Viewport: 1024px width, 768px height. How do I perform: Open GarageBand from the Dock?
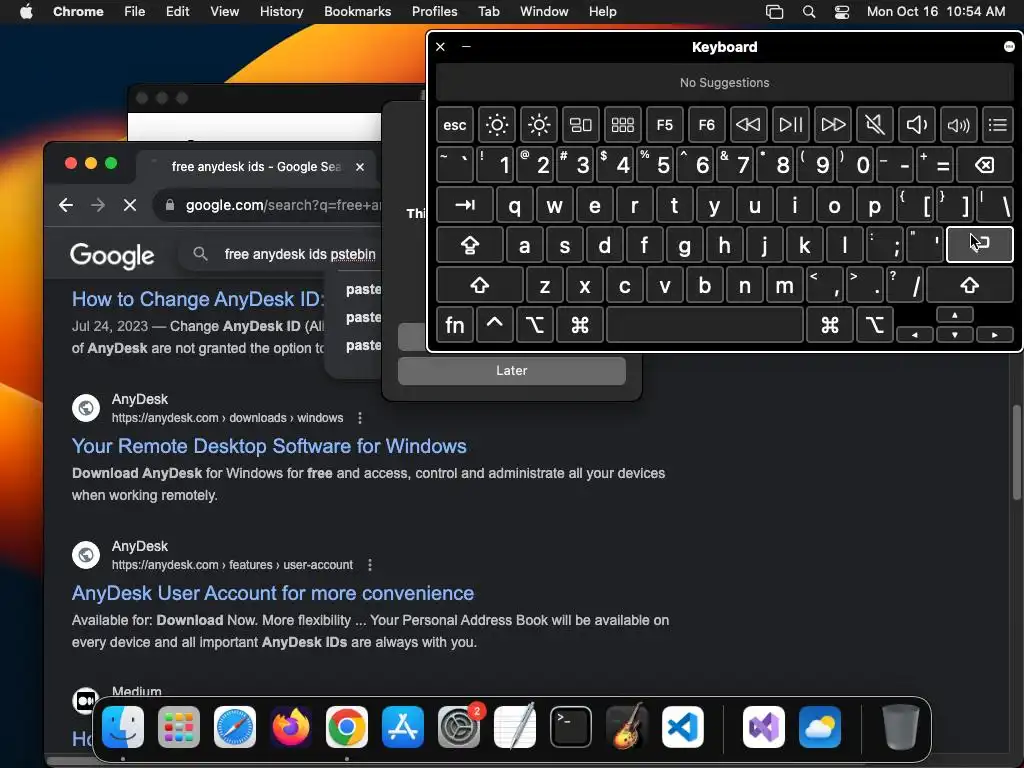(x=627, y=727)
